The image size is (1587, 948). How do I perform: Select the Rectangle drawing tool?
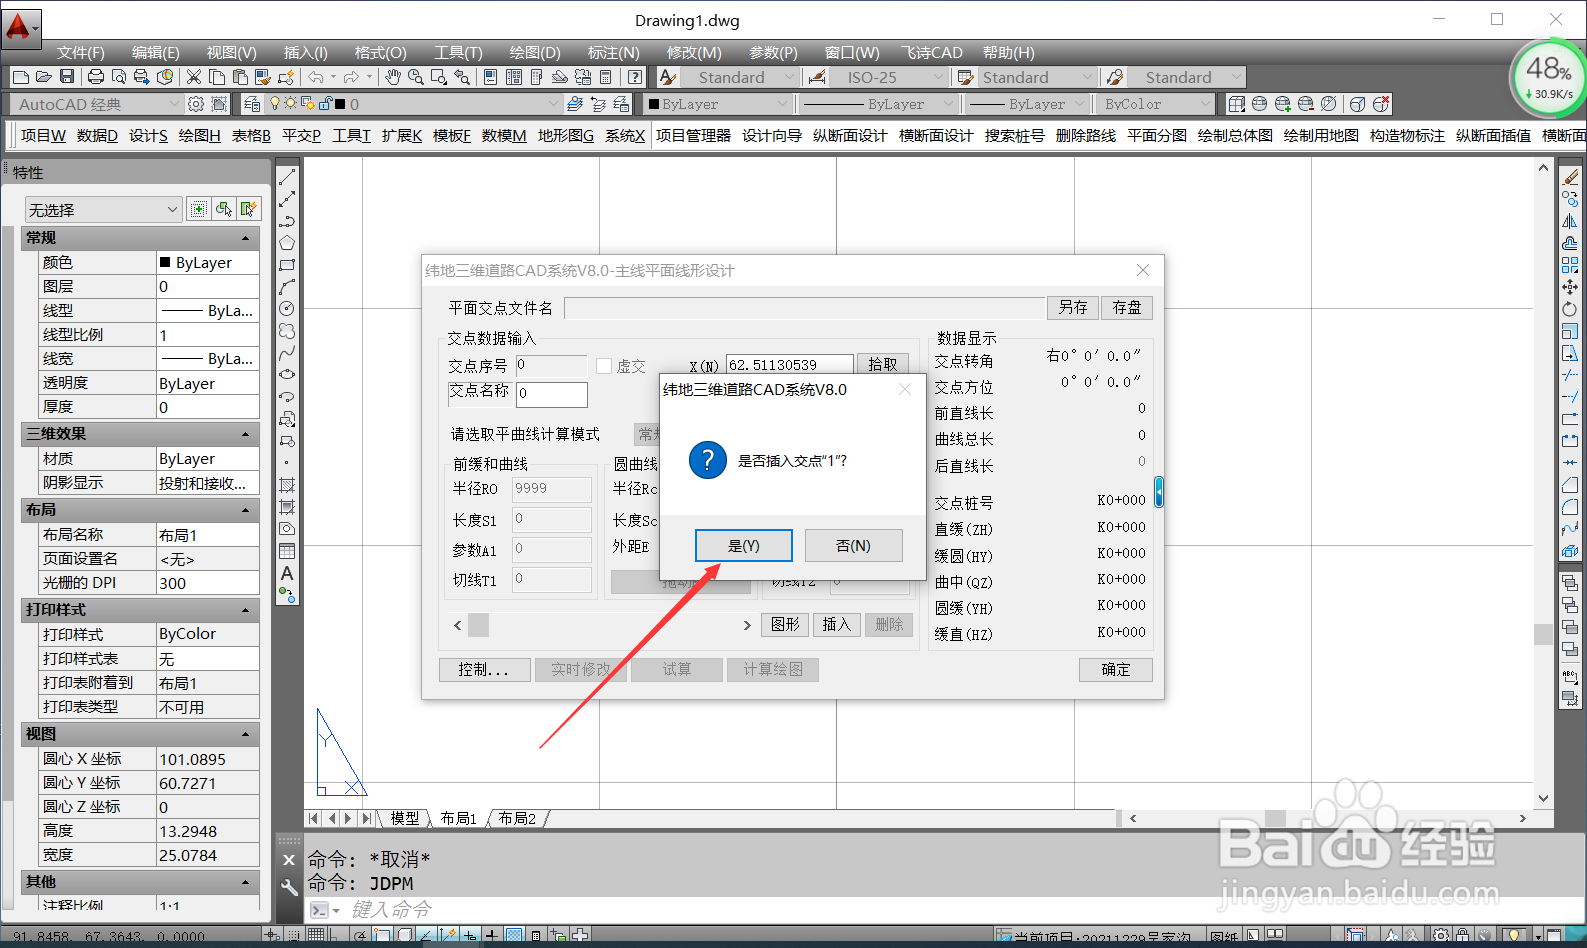[x=287, y=265]
